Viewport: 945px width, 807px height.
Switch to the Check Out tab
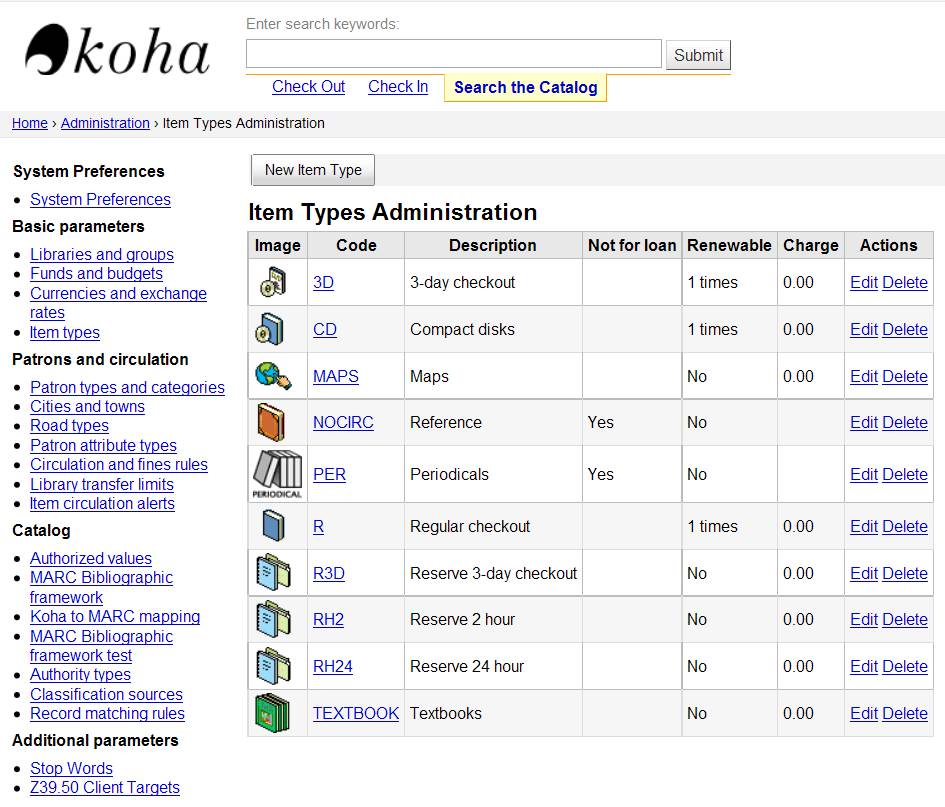(x=308, y=87)
